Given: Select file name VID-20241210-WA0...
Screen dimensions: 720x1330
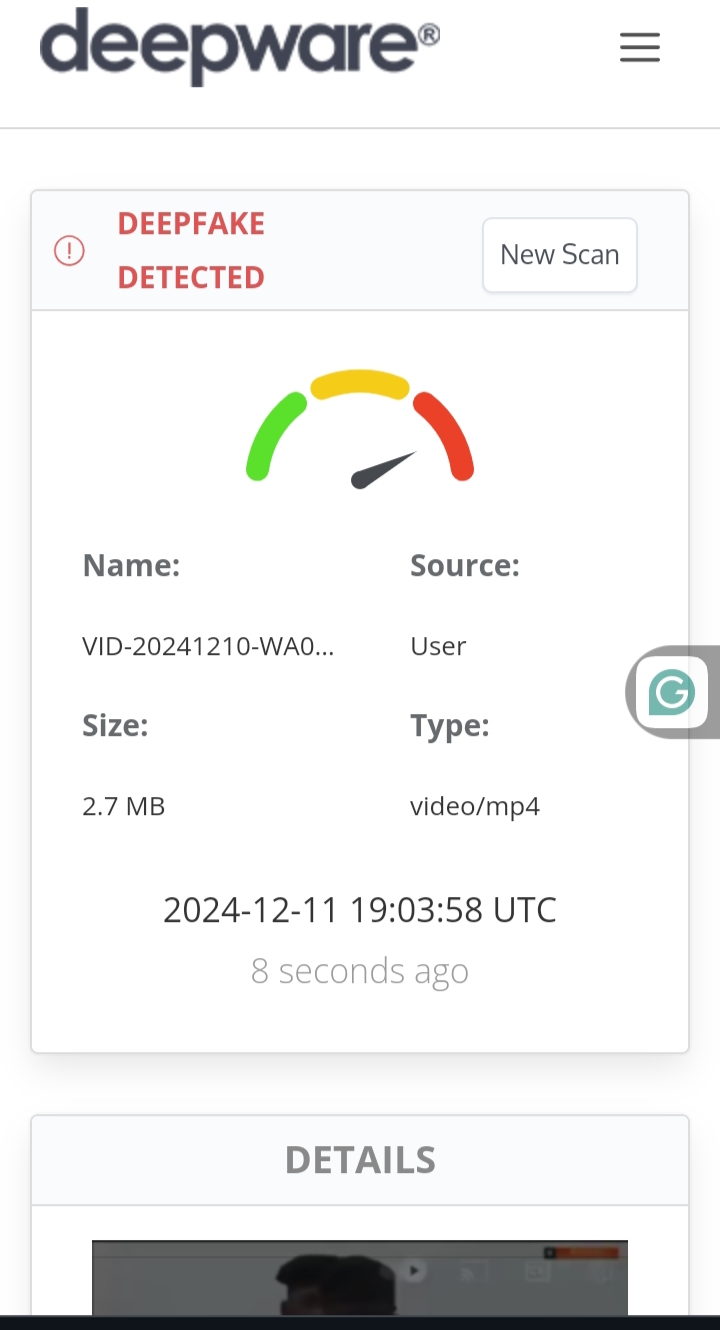Looking at the screenshot, I should (208, 646).
